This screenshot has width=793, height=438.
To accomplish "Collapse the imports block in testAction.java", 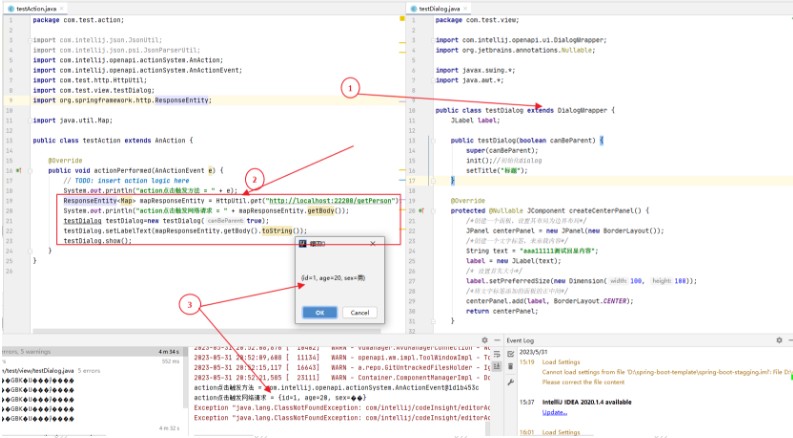I will point(30,40).
